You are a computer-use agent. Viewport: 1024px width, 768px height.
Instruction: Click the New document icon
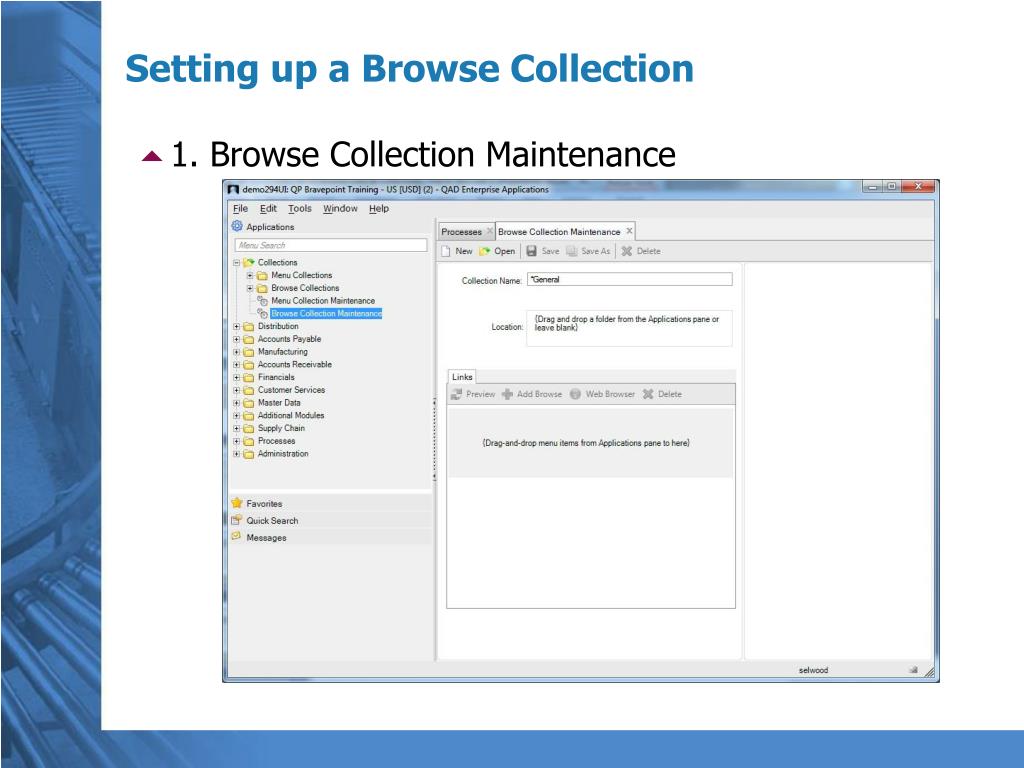[x=446, y=251]
